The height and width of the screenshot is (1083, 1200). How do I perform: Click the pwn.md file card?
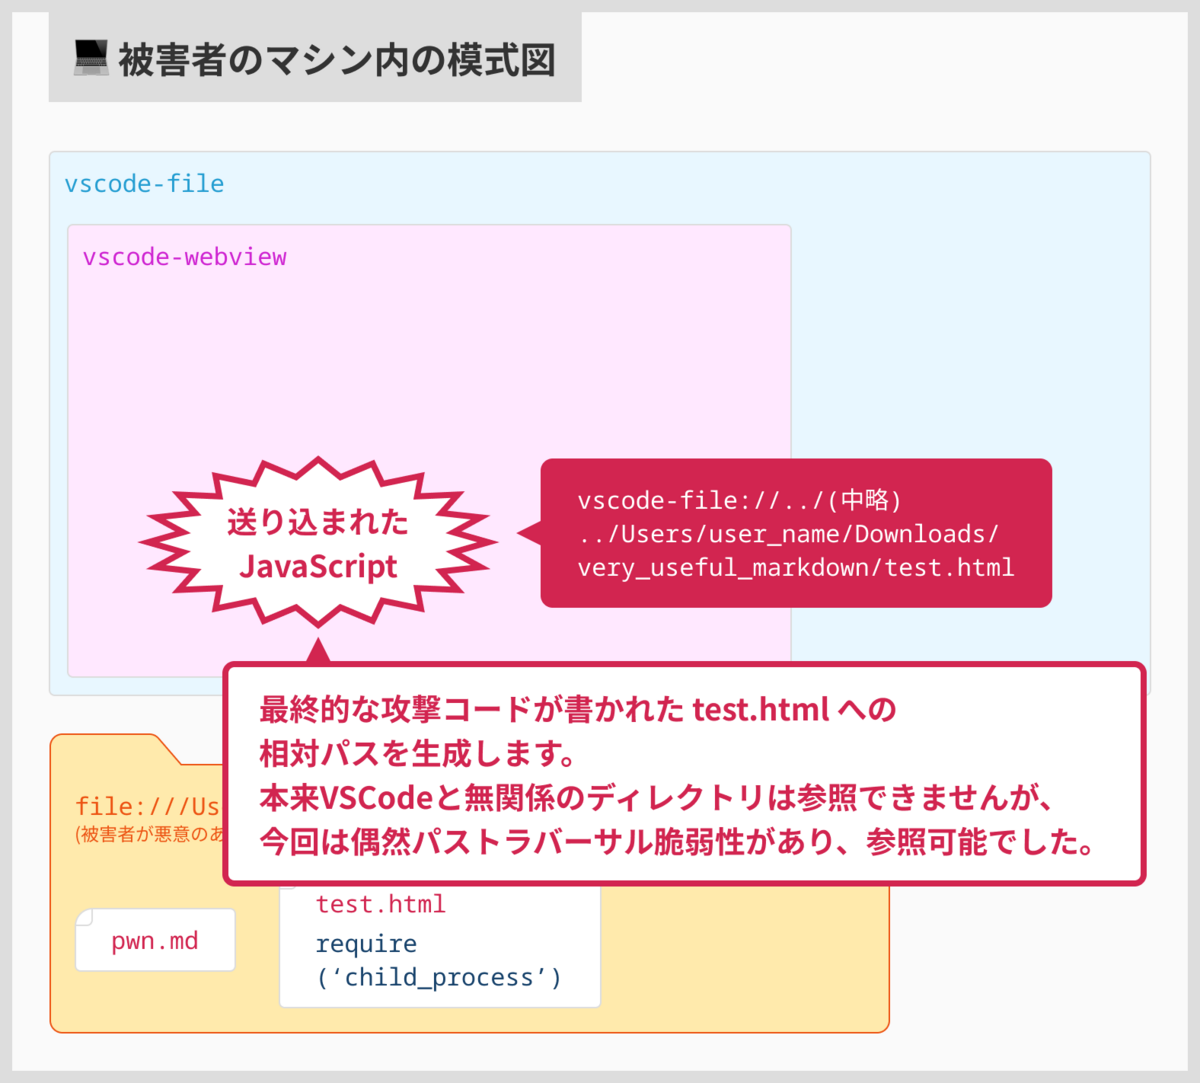(x=155, y=940)
